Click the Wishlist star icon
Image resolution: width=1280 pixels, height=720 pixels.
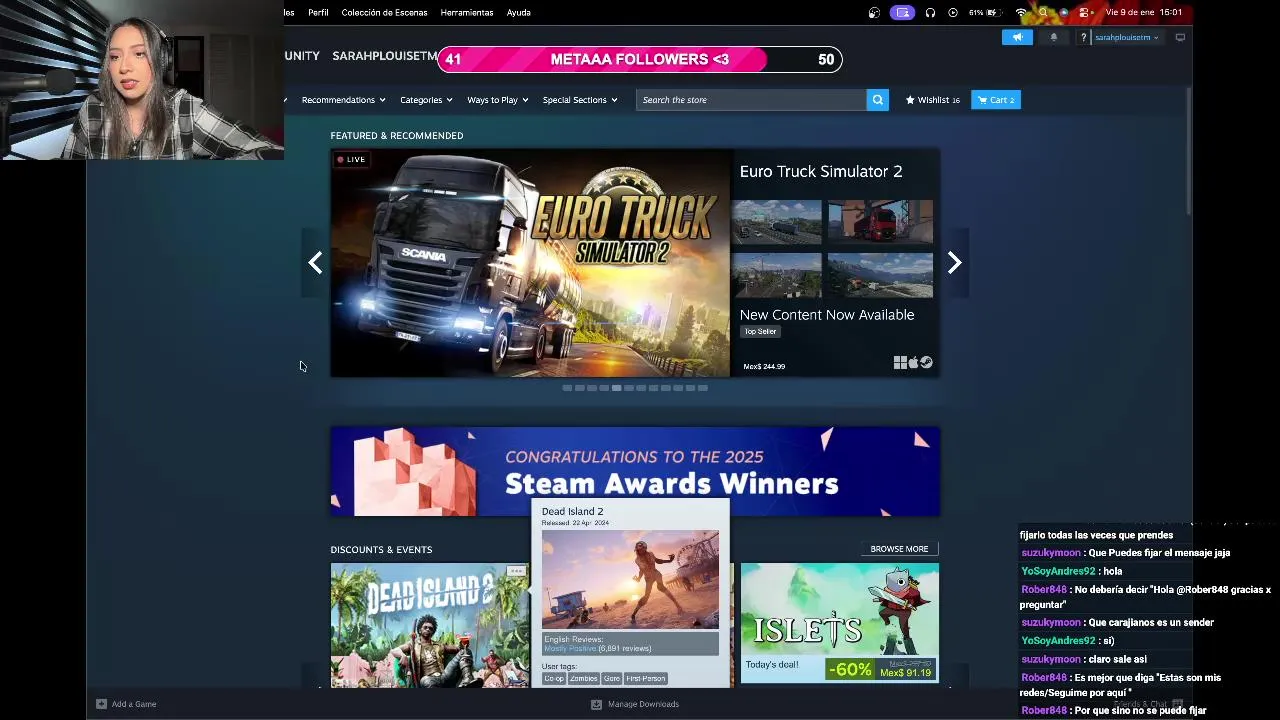click(910, 100)
